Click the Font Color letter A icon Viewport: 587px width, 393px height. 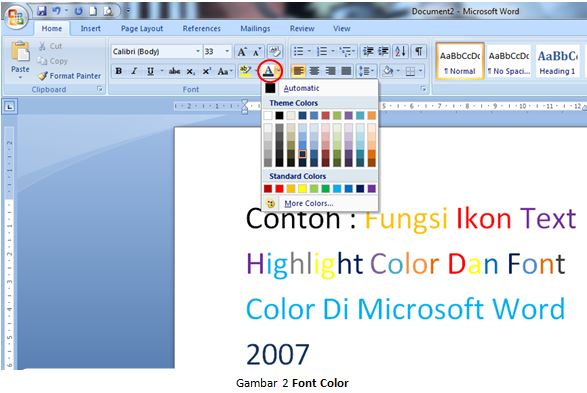268,71
